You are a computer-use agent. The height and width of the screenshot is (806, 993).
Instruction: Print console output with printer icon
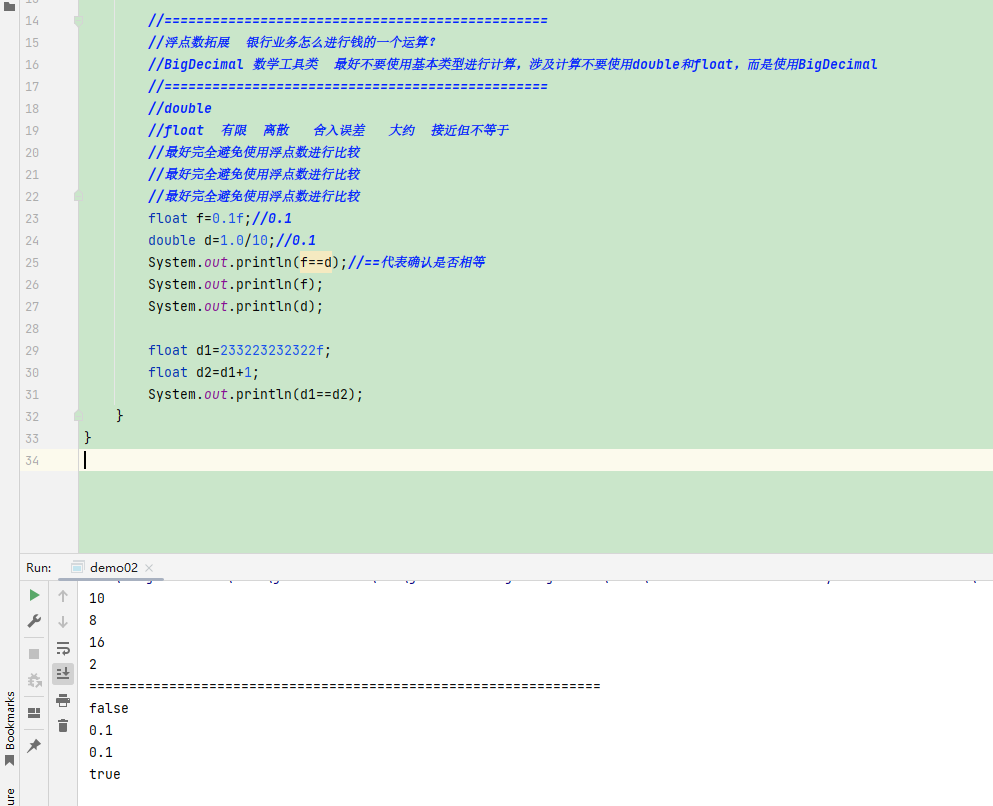coord(63,700)
